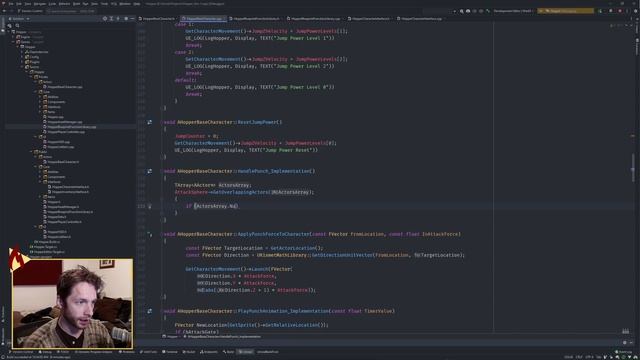Viewport: 640px width, 360px height.
Task: Open the Hopper run configuration dropdown
Action: coord(566,11)
